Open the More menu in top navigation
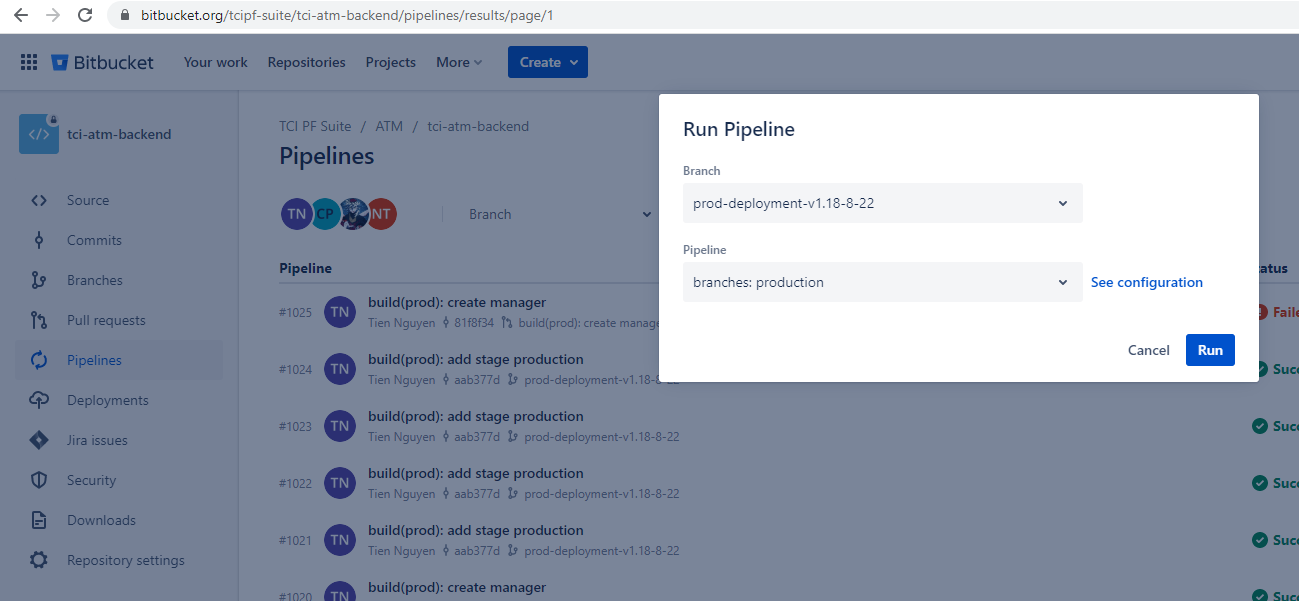Image resolution: width=1299 pixels, height=601 pixels. point(458,62)
